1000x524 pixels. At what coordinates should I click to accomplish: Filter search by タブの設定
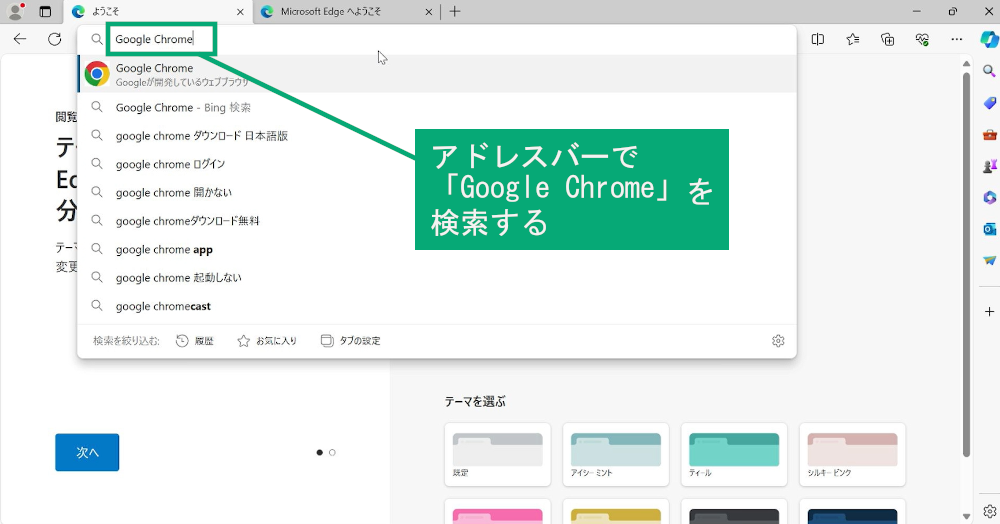[x=350, y=341]
